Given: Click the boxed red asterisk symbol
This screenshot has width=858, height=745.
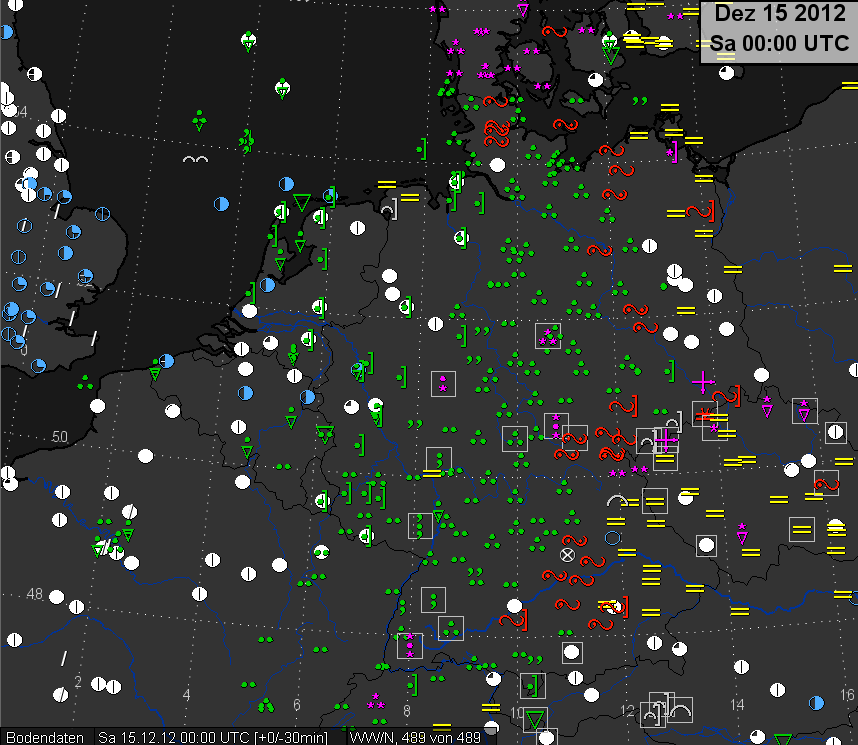Looking at the screenshot, I should click(x=704, y=414).
